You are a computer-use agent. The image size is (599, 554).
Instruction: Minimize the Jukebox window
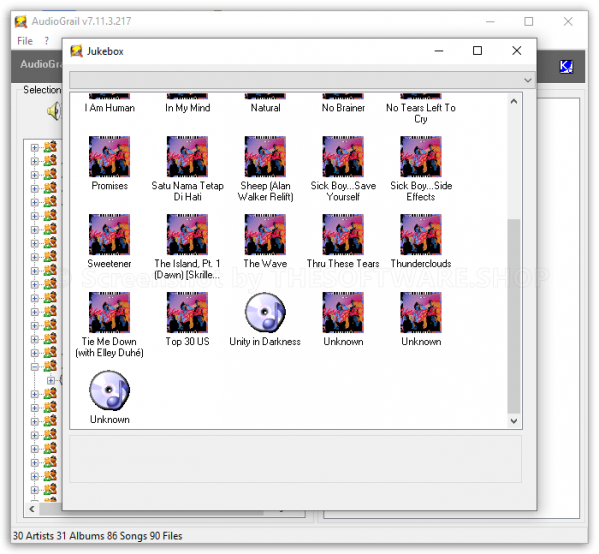click(439, 51)
